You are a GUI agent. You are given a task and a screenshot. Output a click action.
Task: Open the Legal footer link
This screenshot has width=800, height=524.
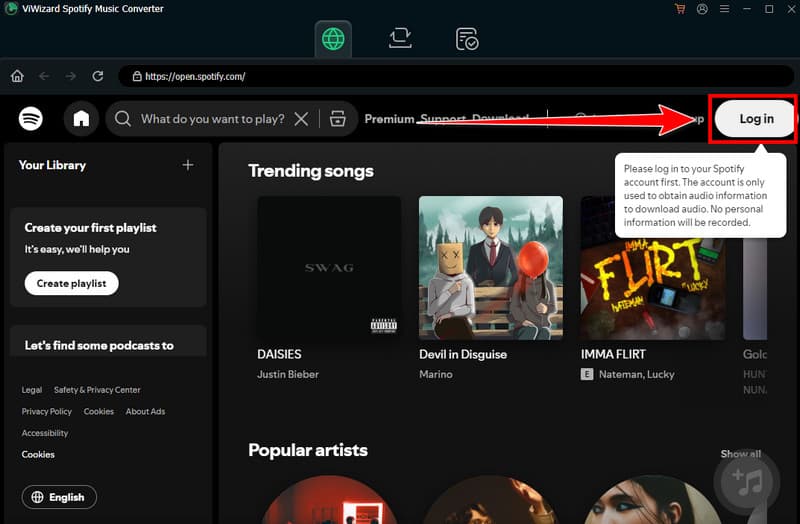[32, 390]
